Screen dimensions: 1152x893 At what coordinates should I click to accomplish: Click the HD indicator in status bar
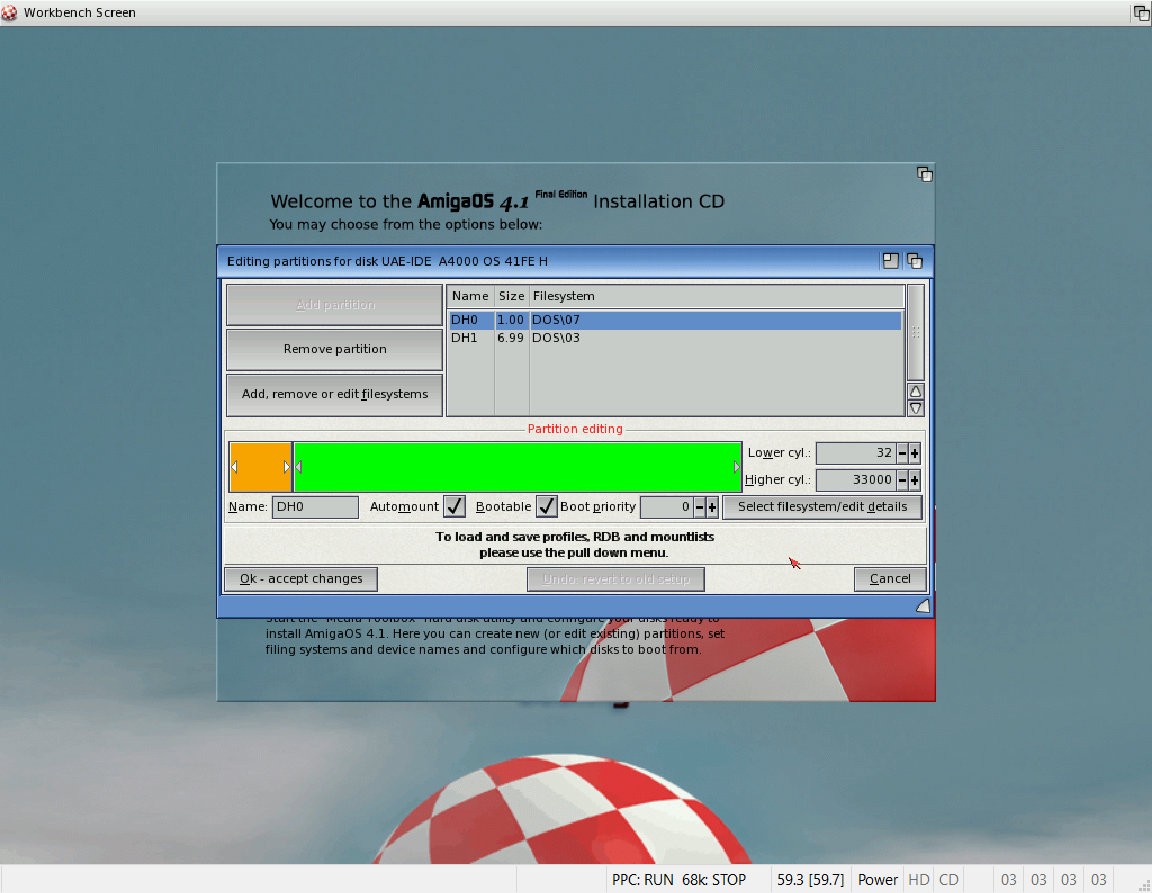pos(918,880)
